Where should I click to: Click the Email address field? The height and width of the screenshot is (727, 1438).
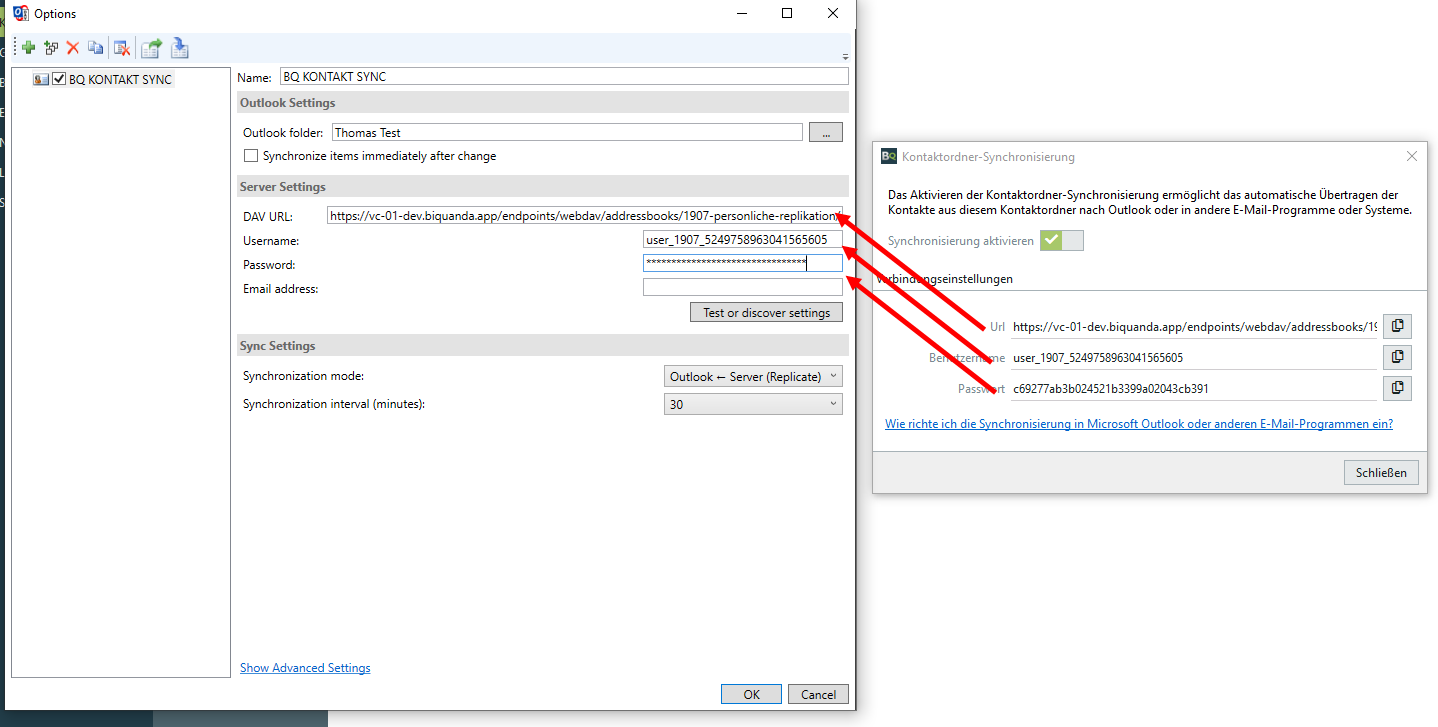click(743, 287)
